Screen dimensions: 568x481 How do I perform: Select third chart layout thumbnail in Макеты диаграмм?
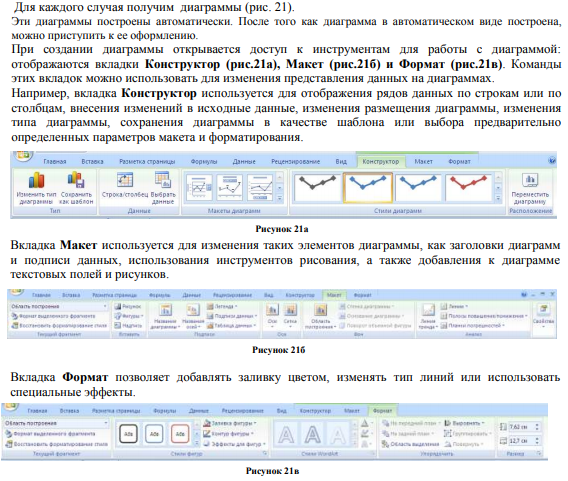[260, 187]
